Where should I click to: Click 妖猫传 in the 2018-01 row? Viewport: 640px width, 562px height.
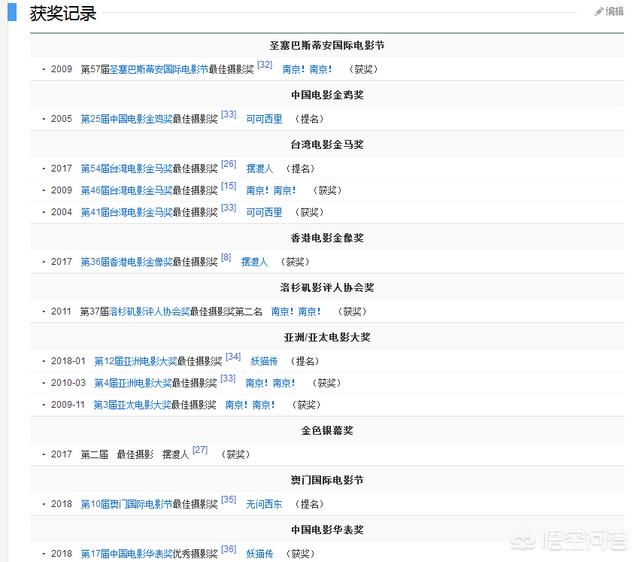(263, 360)
